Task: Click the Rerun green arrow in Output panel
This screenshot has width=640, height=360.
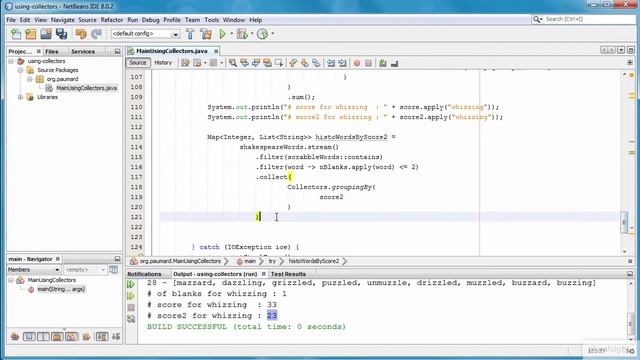Action: pyautogui.click(x=131, y=284)
